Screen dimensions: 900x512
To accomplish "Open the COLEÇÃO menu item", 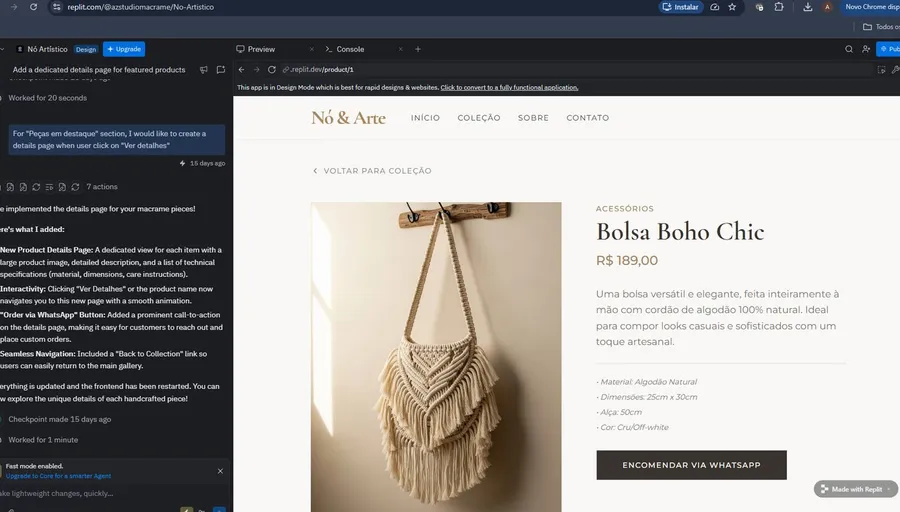I will pos(479,118).
